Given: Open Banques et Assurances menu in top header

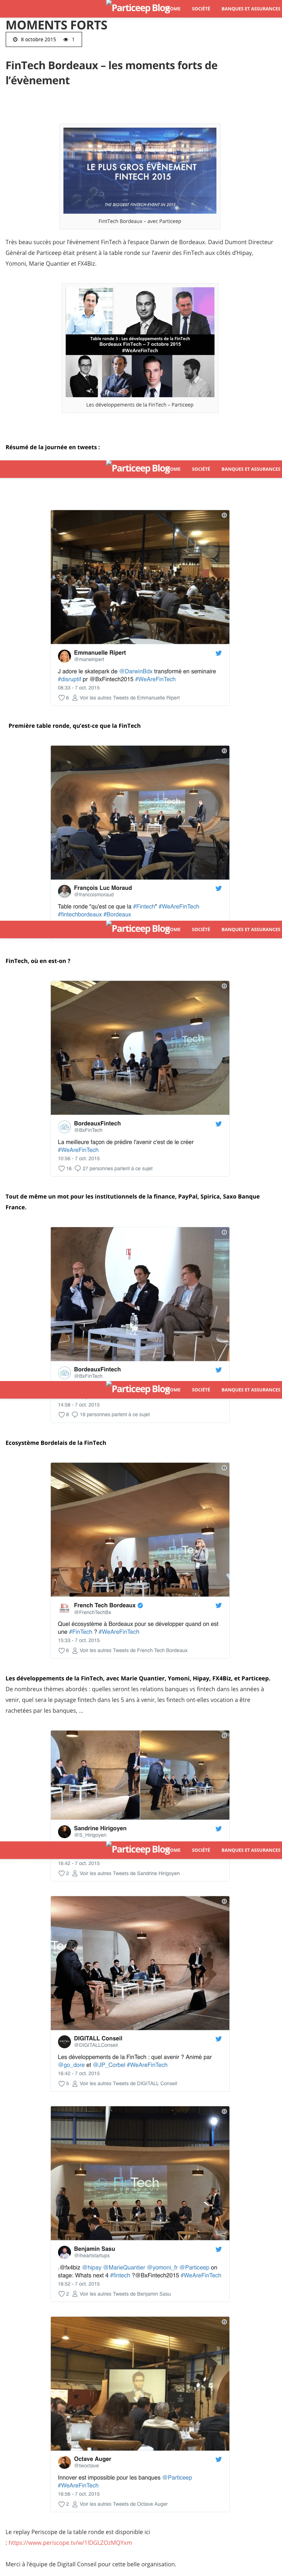Looking at the screenshot, I should pos(251,9).
